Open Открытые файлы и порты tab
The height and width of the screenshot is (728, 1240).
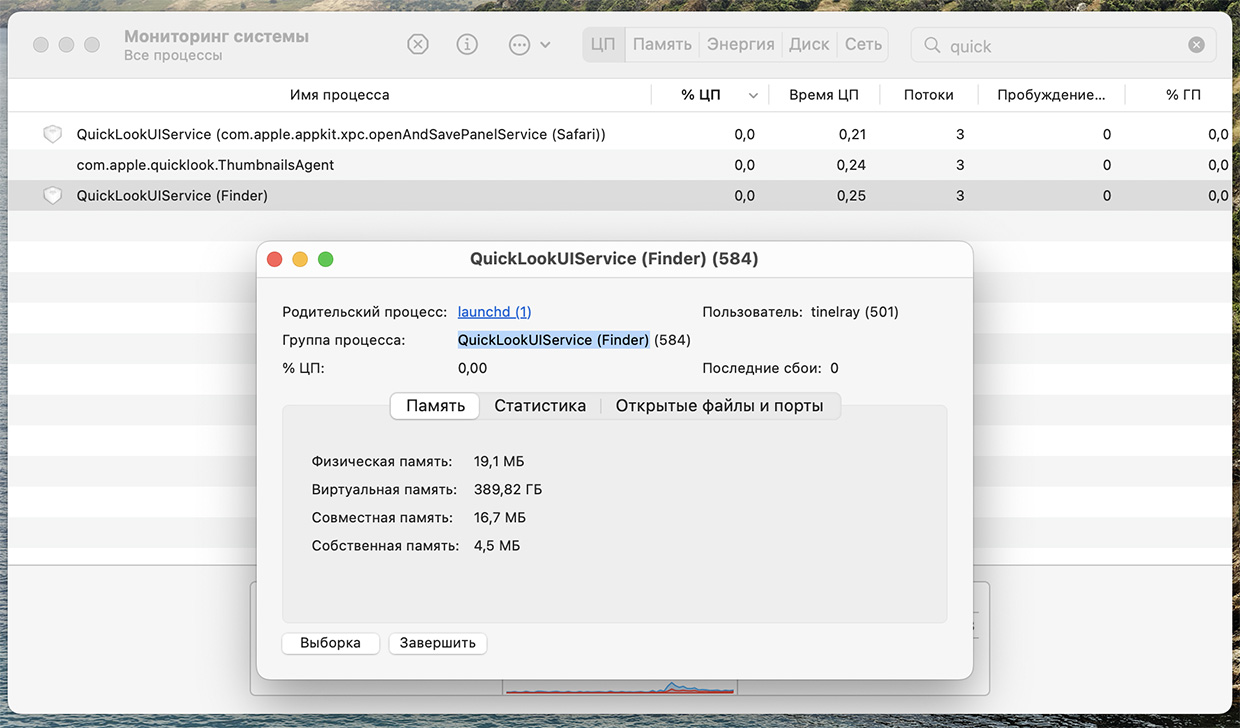click(719, 406)
